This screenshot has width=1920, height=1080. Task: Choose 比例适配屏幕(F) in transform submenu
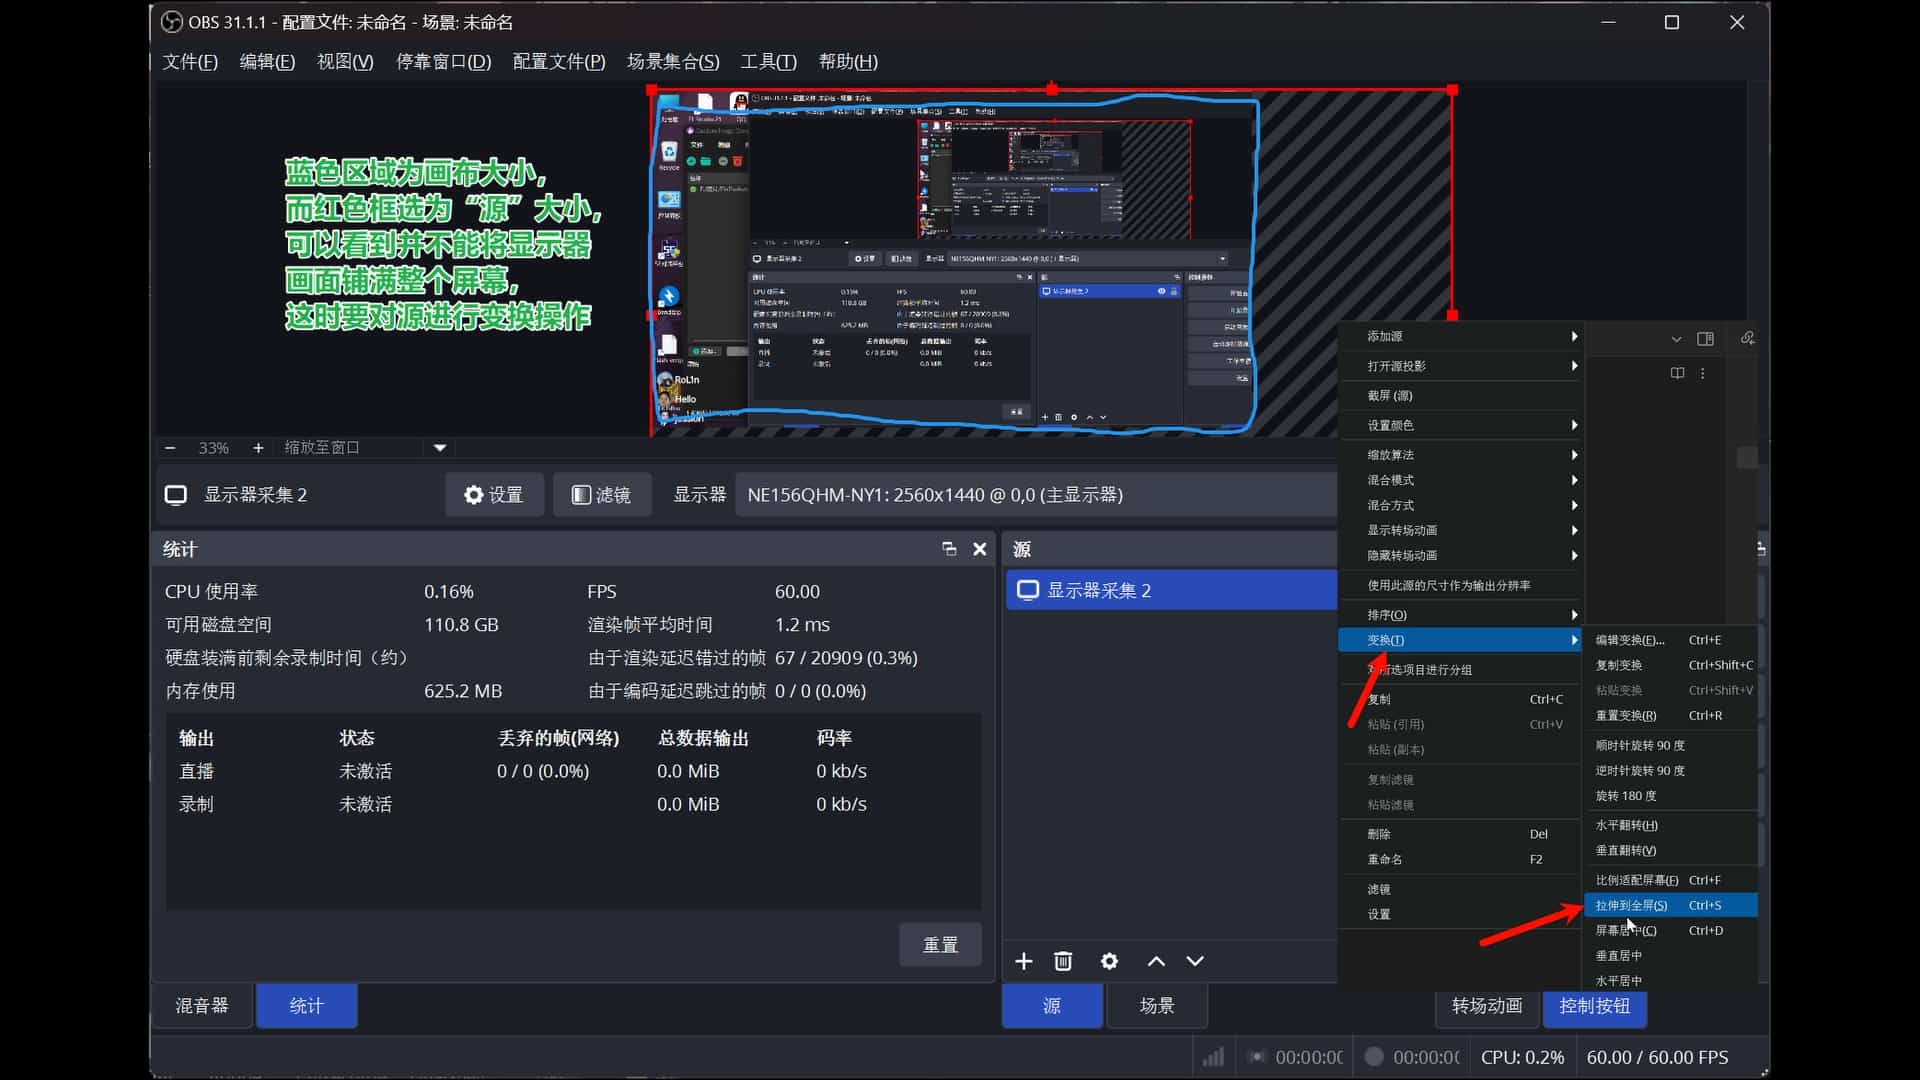[1671, 880]
